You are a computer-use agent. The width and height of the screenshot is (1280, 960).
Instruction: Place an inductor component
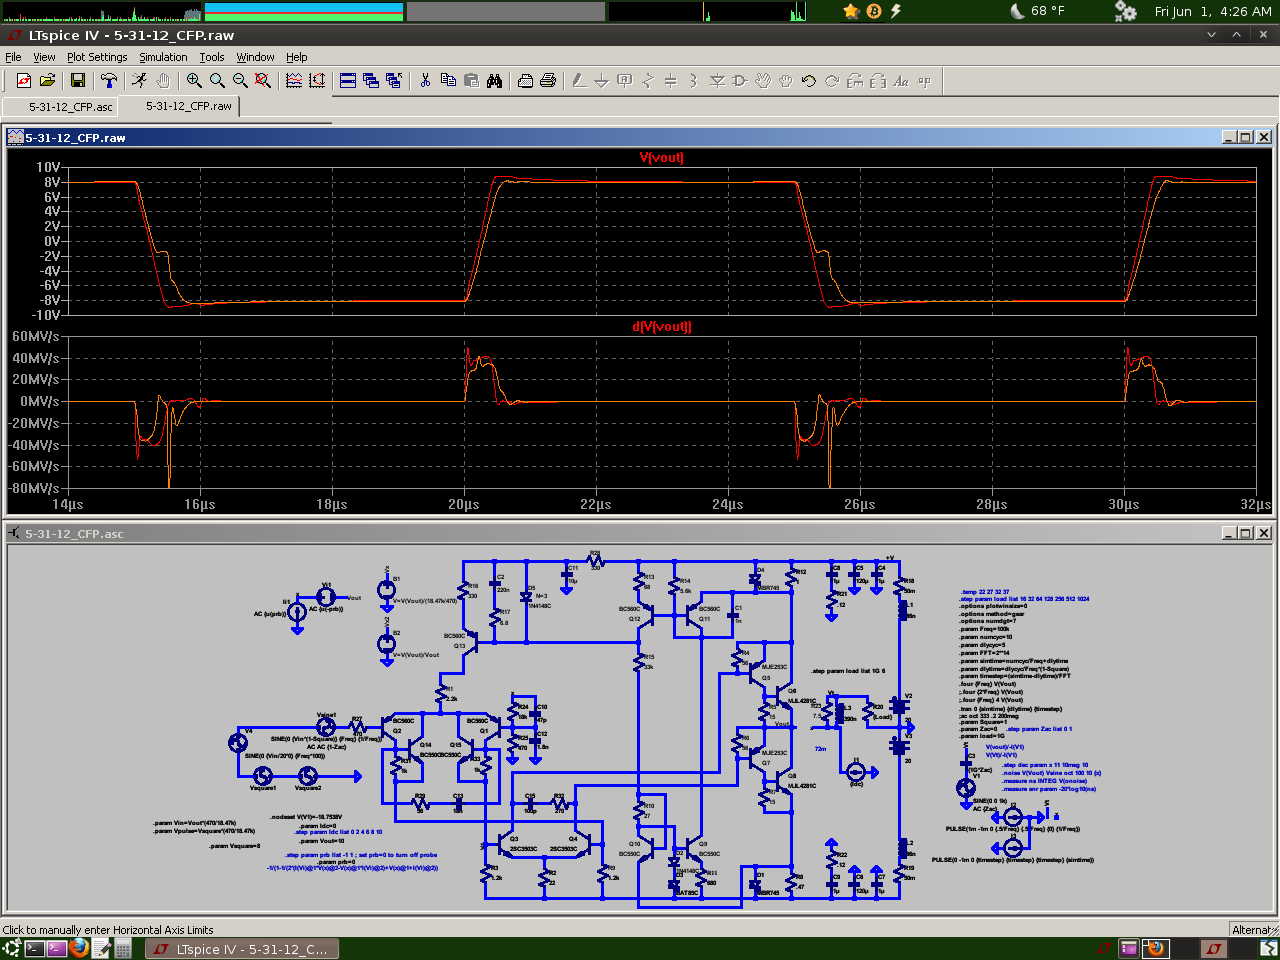[694, 81]
